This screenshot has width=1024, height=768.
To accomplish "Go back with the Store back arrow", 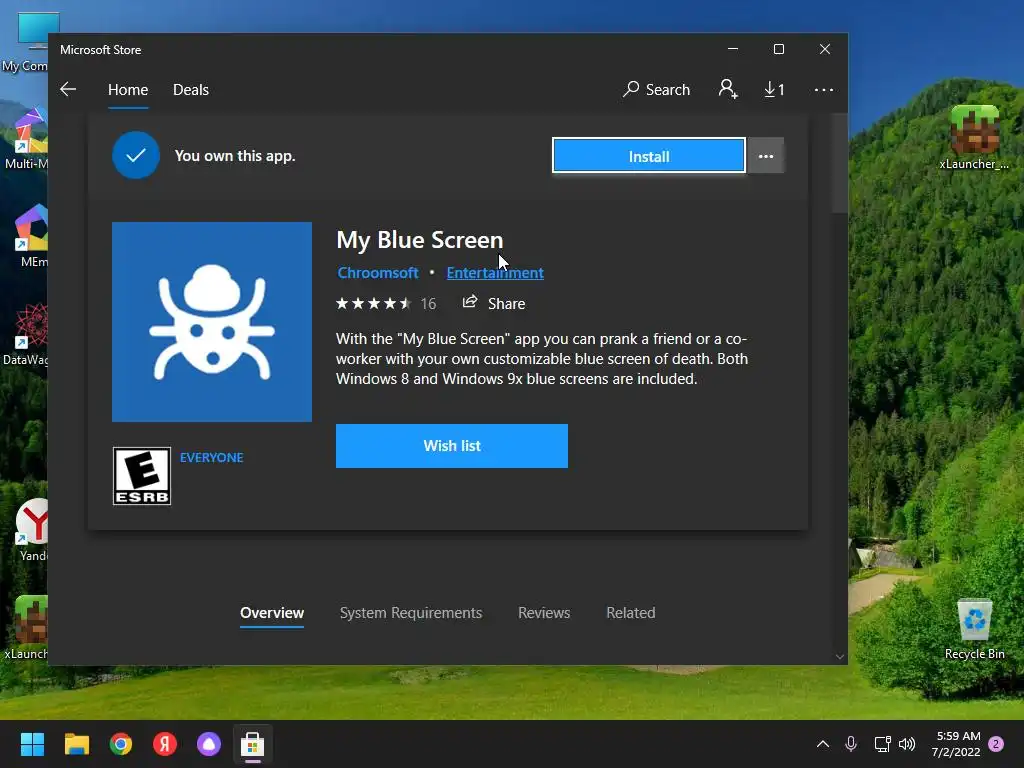I will coord(68,89).
